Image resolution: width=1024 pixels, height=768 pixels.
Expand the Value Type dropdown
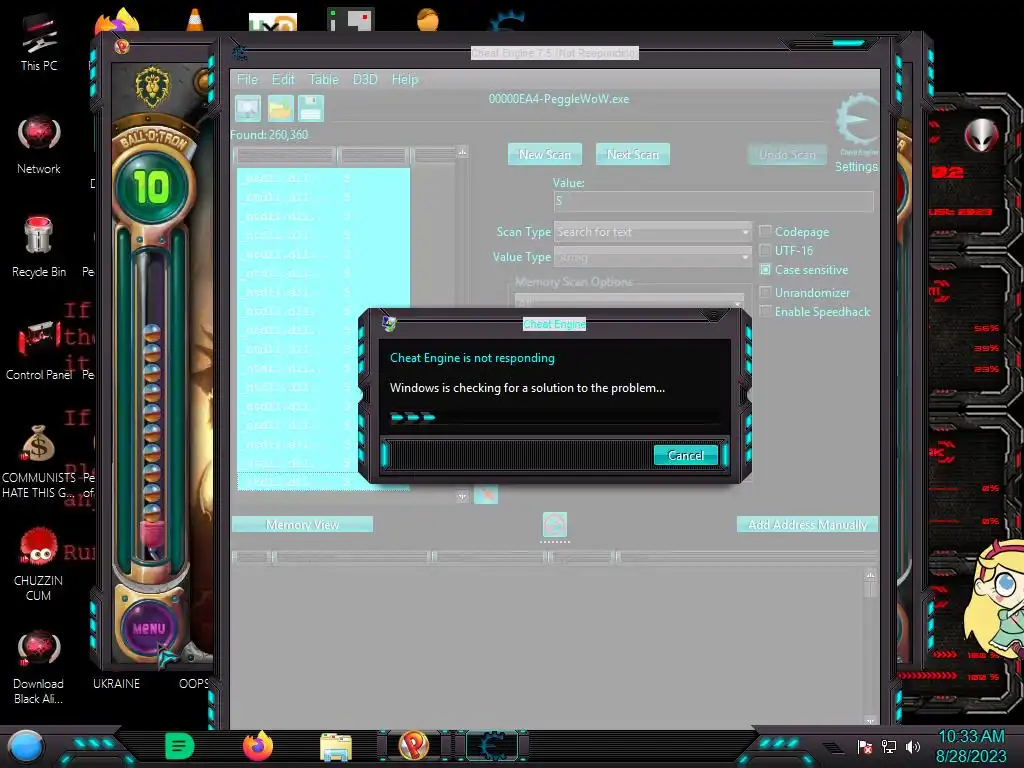pos(745,257)
